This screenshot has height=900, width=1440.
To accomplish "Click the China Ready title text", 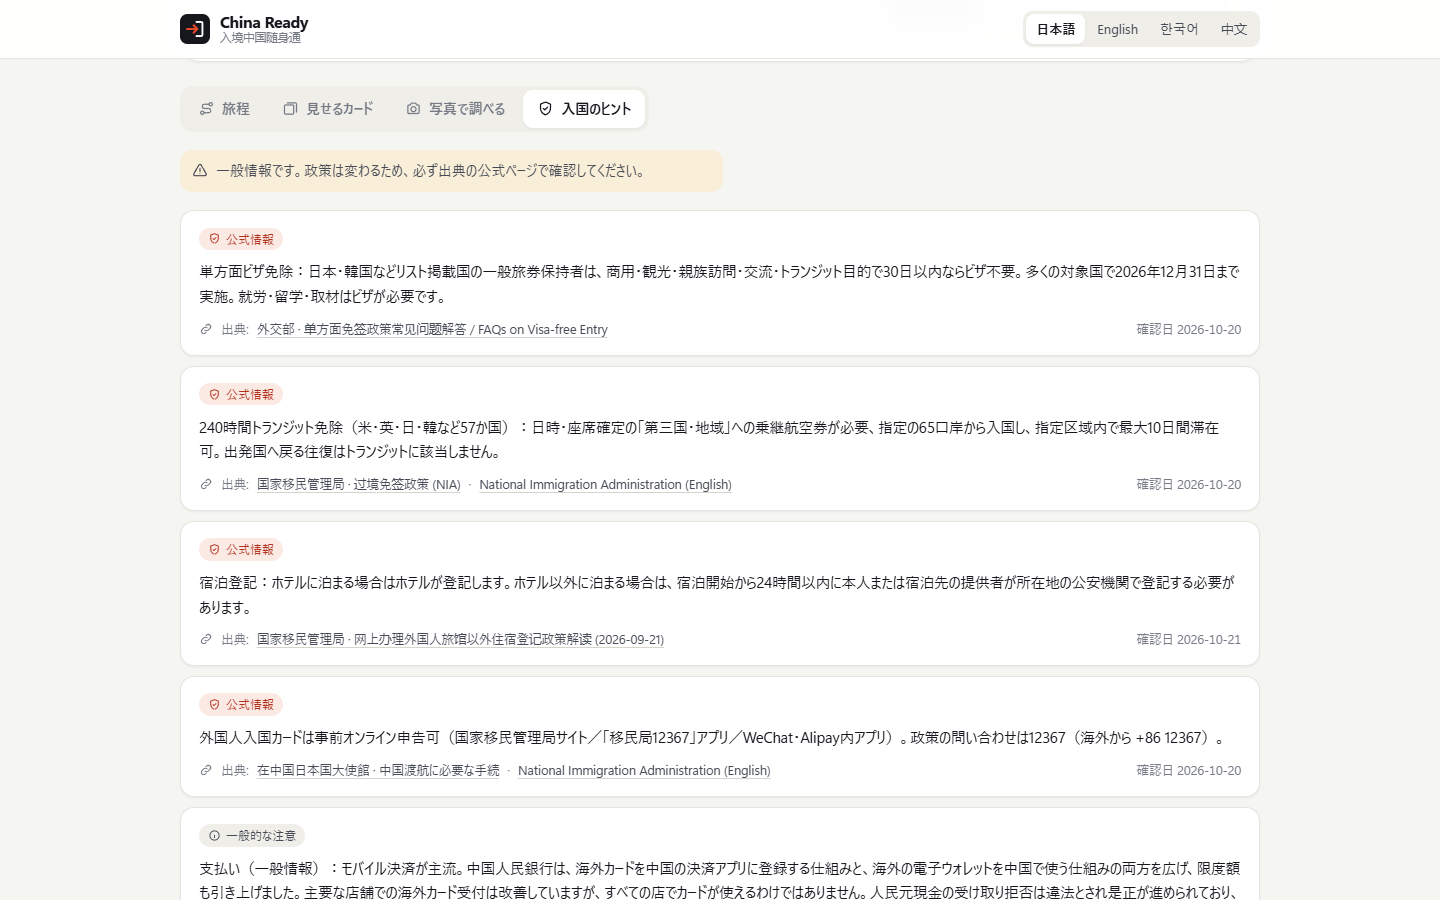I will pos(264,22).
